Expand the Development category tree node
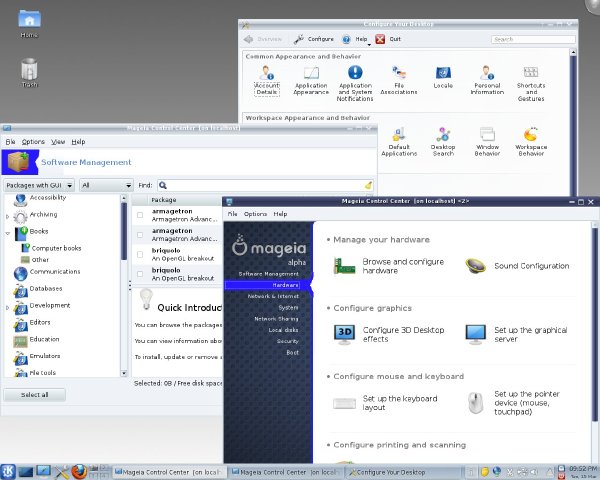The image size is (600, 480). click(x=7, y=307)
